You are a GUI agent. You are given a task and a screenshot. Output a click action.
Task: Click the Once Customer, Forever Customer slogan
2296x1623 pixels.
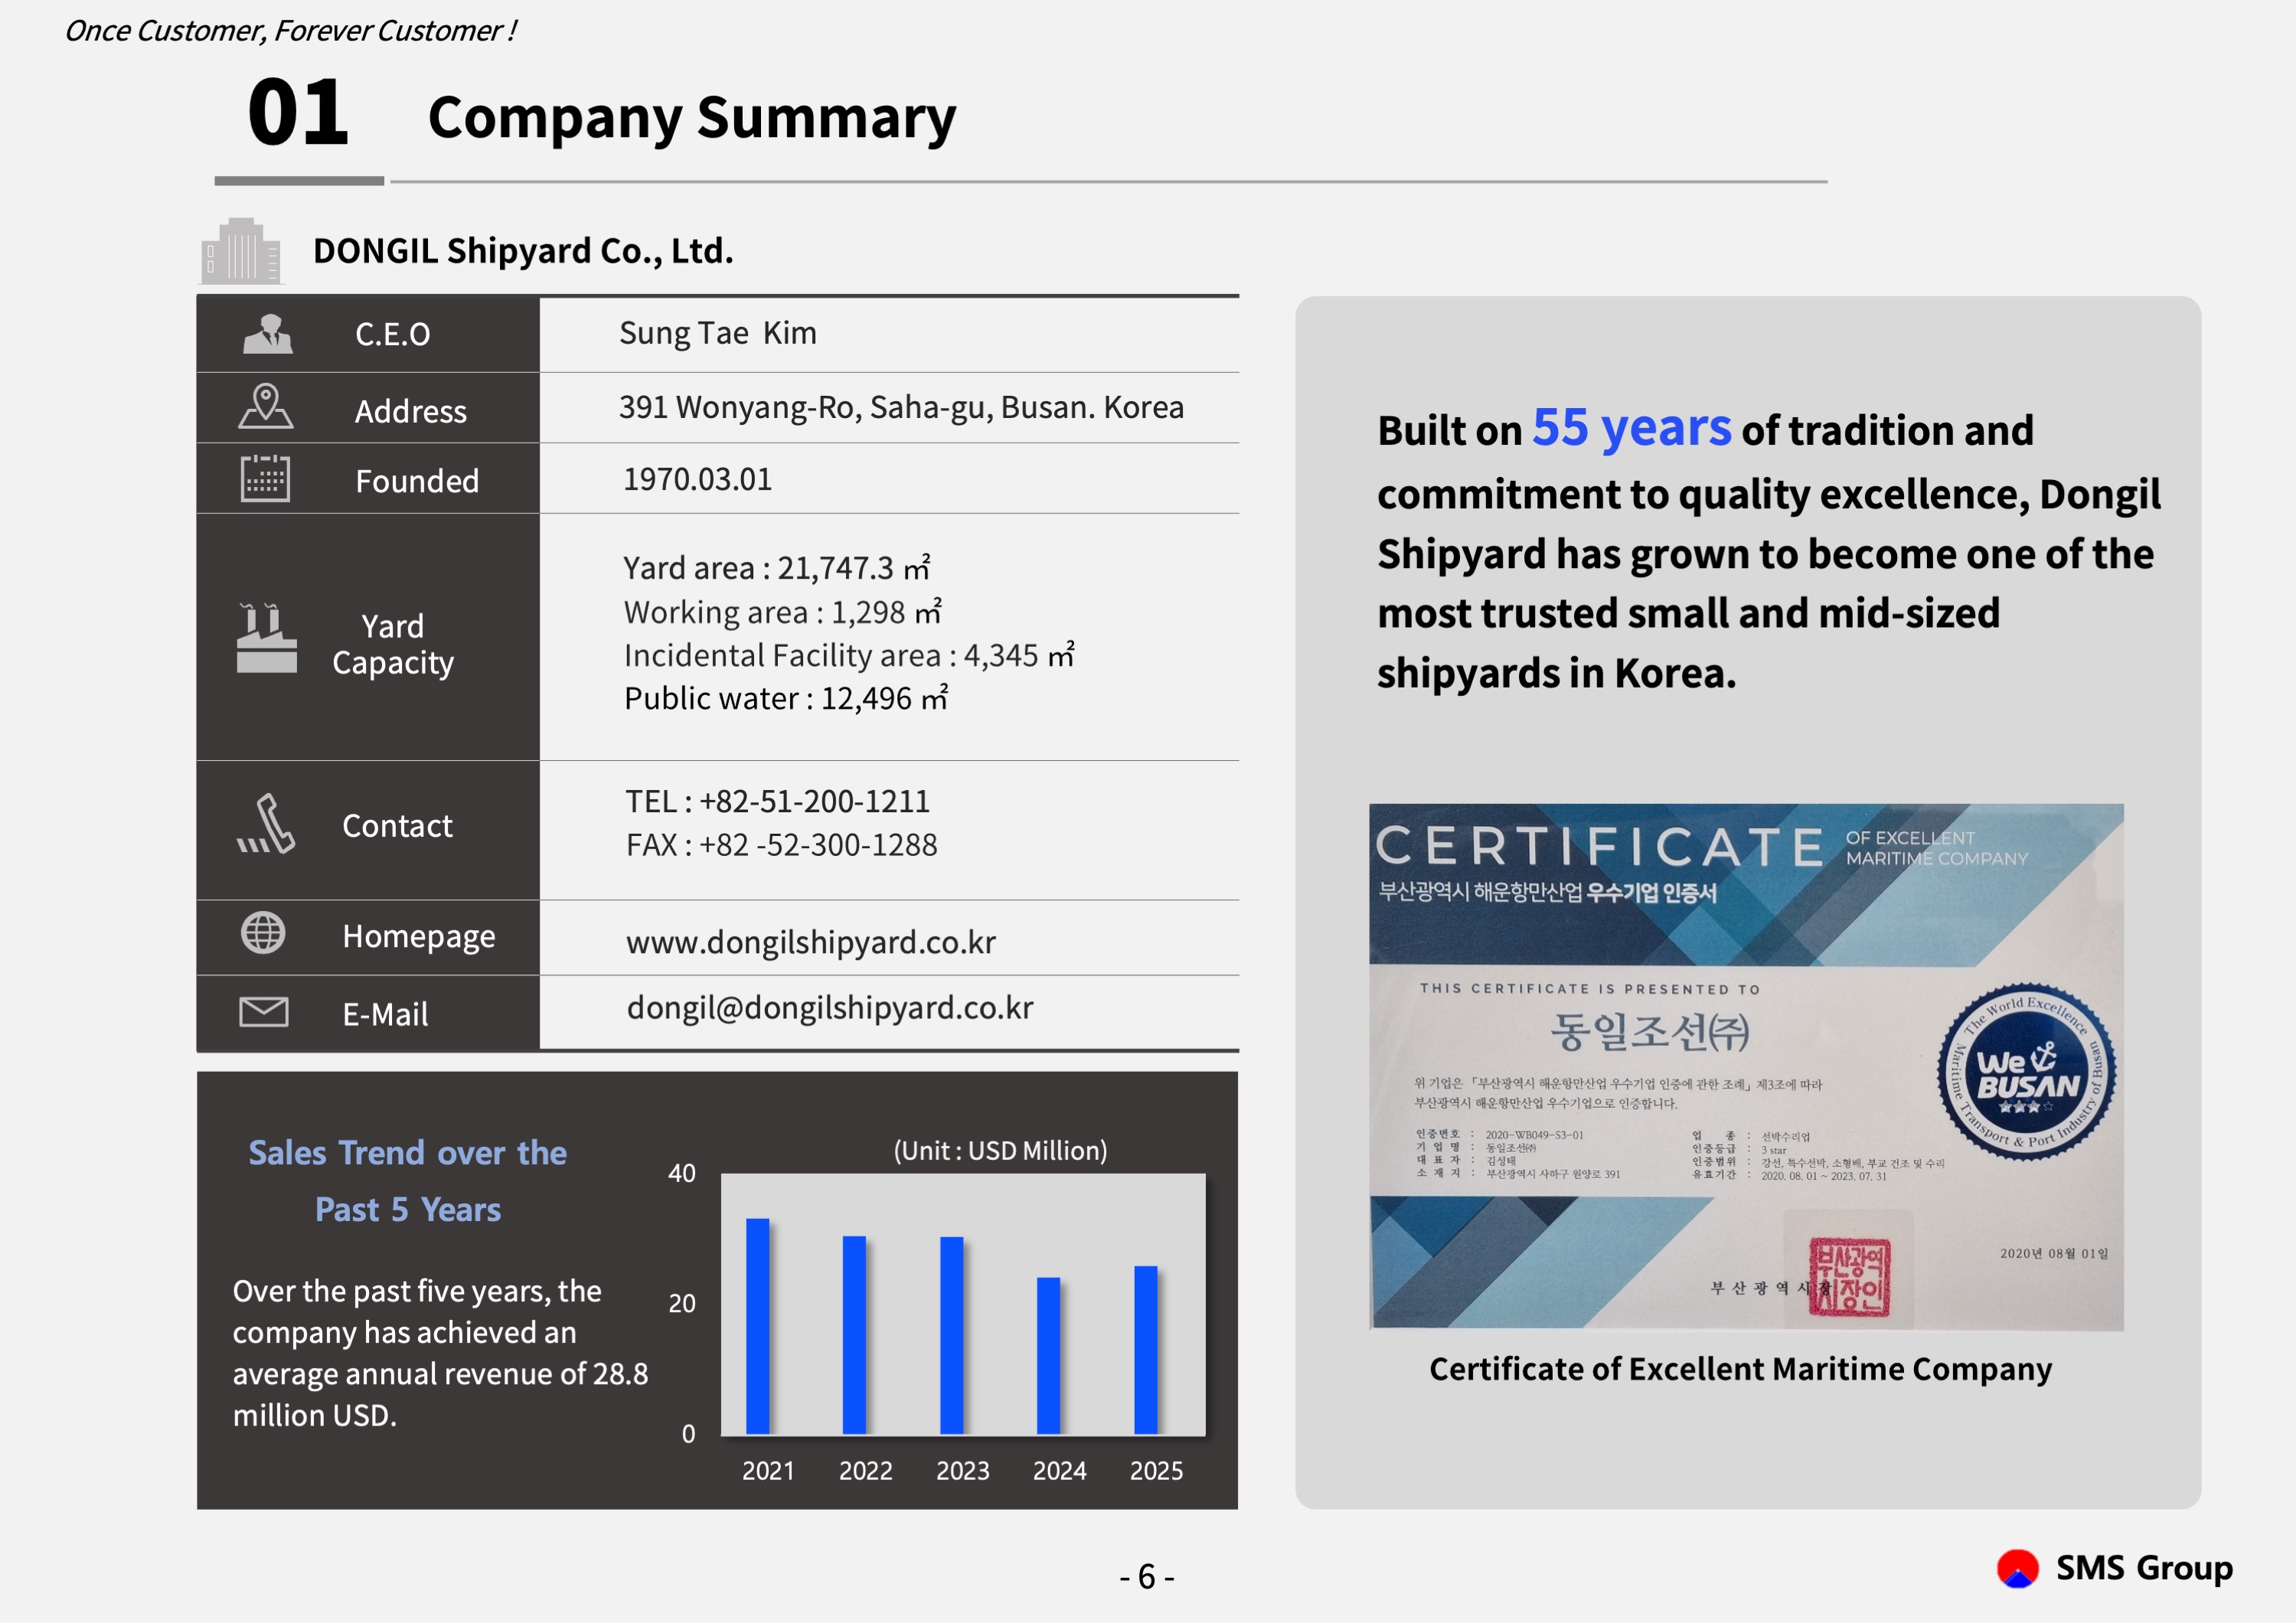(x=290, y=31)
